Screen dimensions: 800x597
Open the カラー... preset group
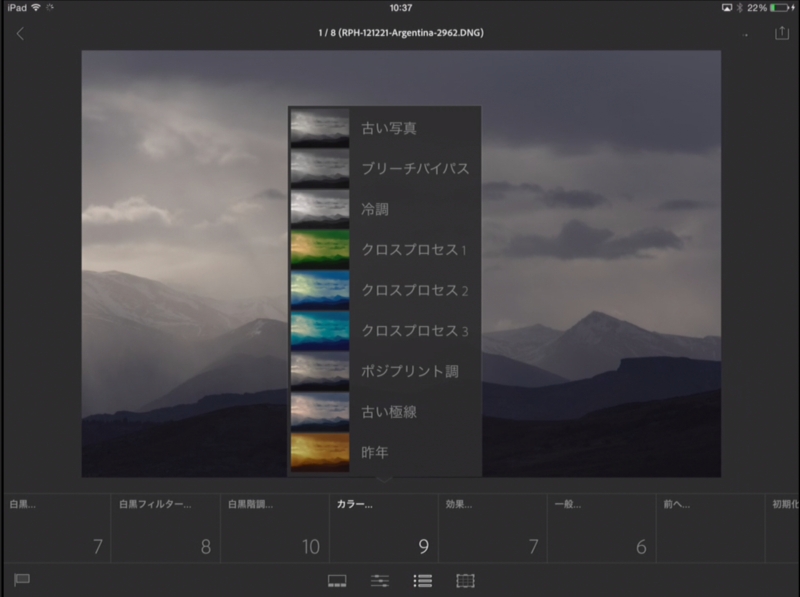(x=384, y=528)
